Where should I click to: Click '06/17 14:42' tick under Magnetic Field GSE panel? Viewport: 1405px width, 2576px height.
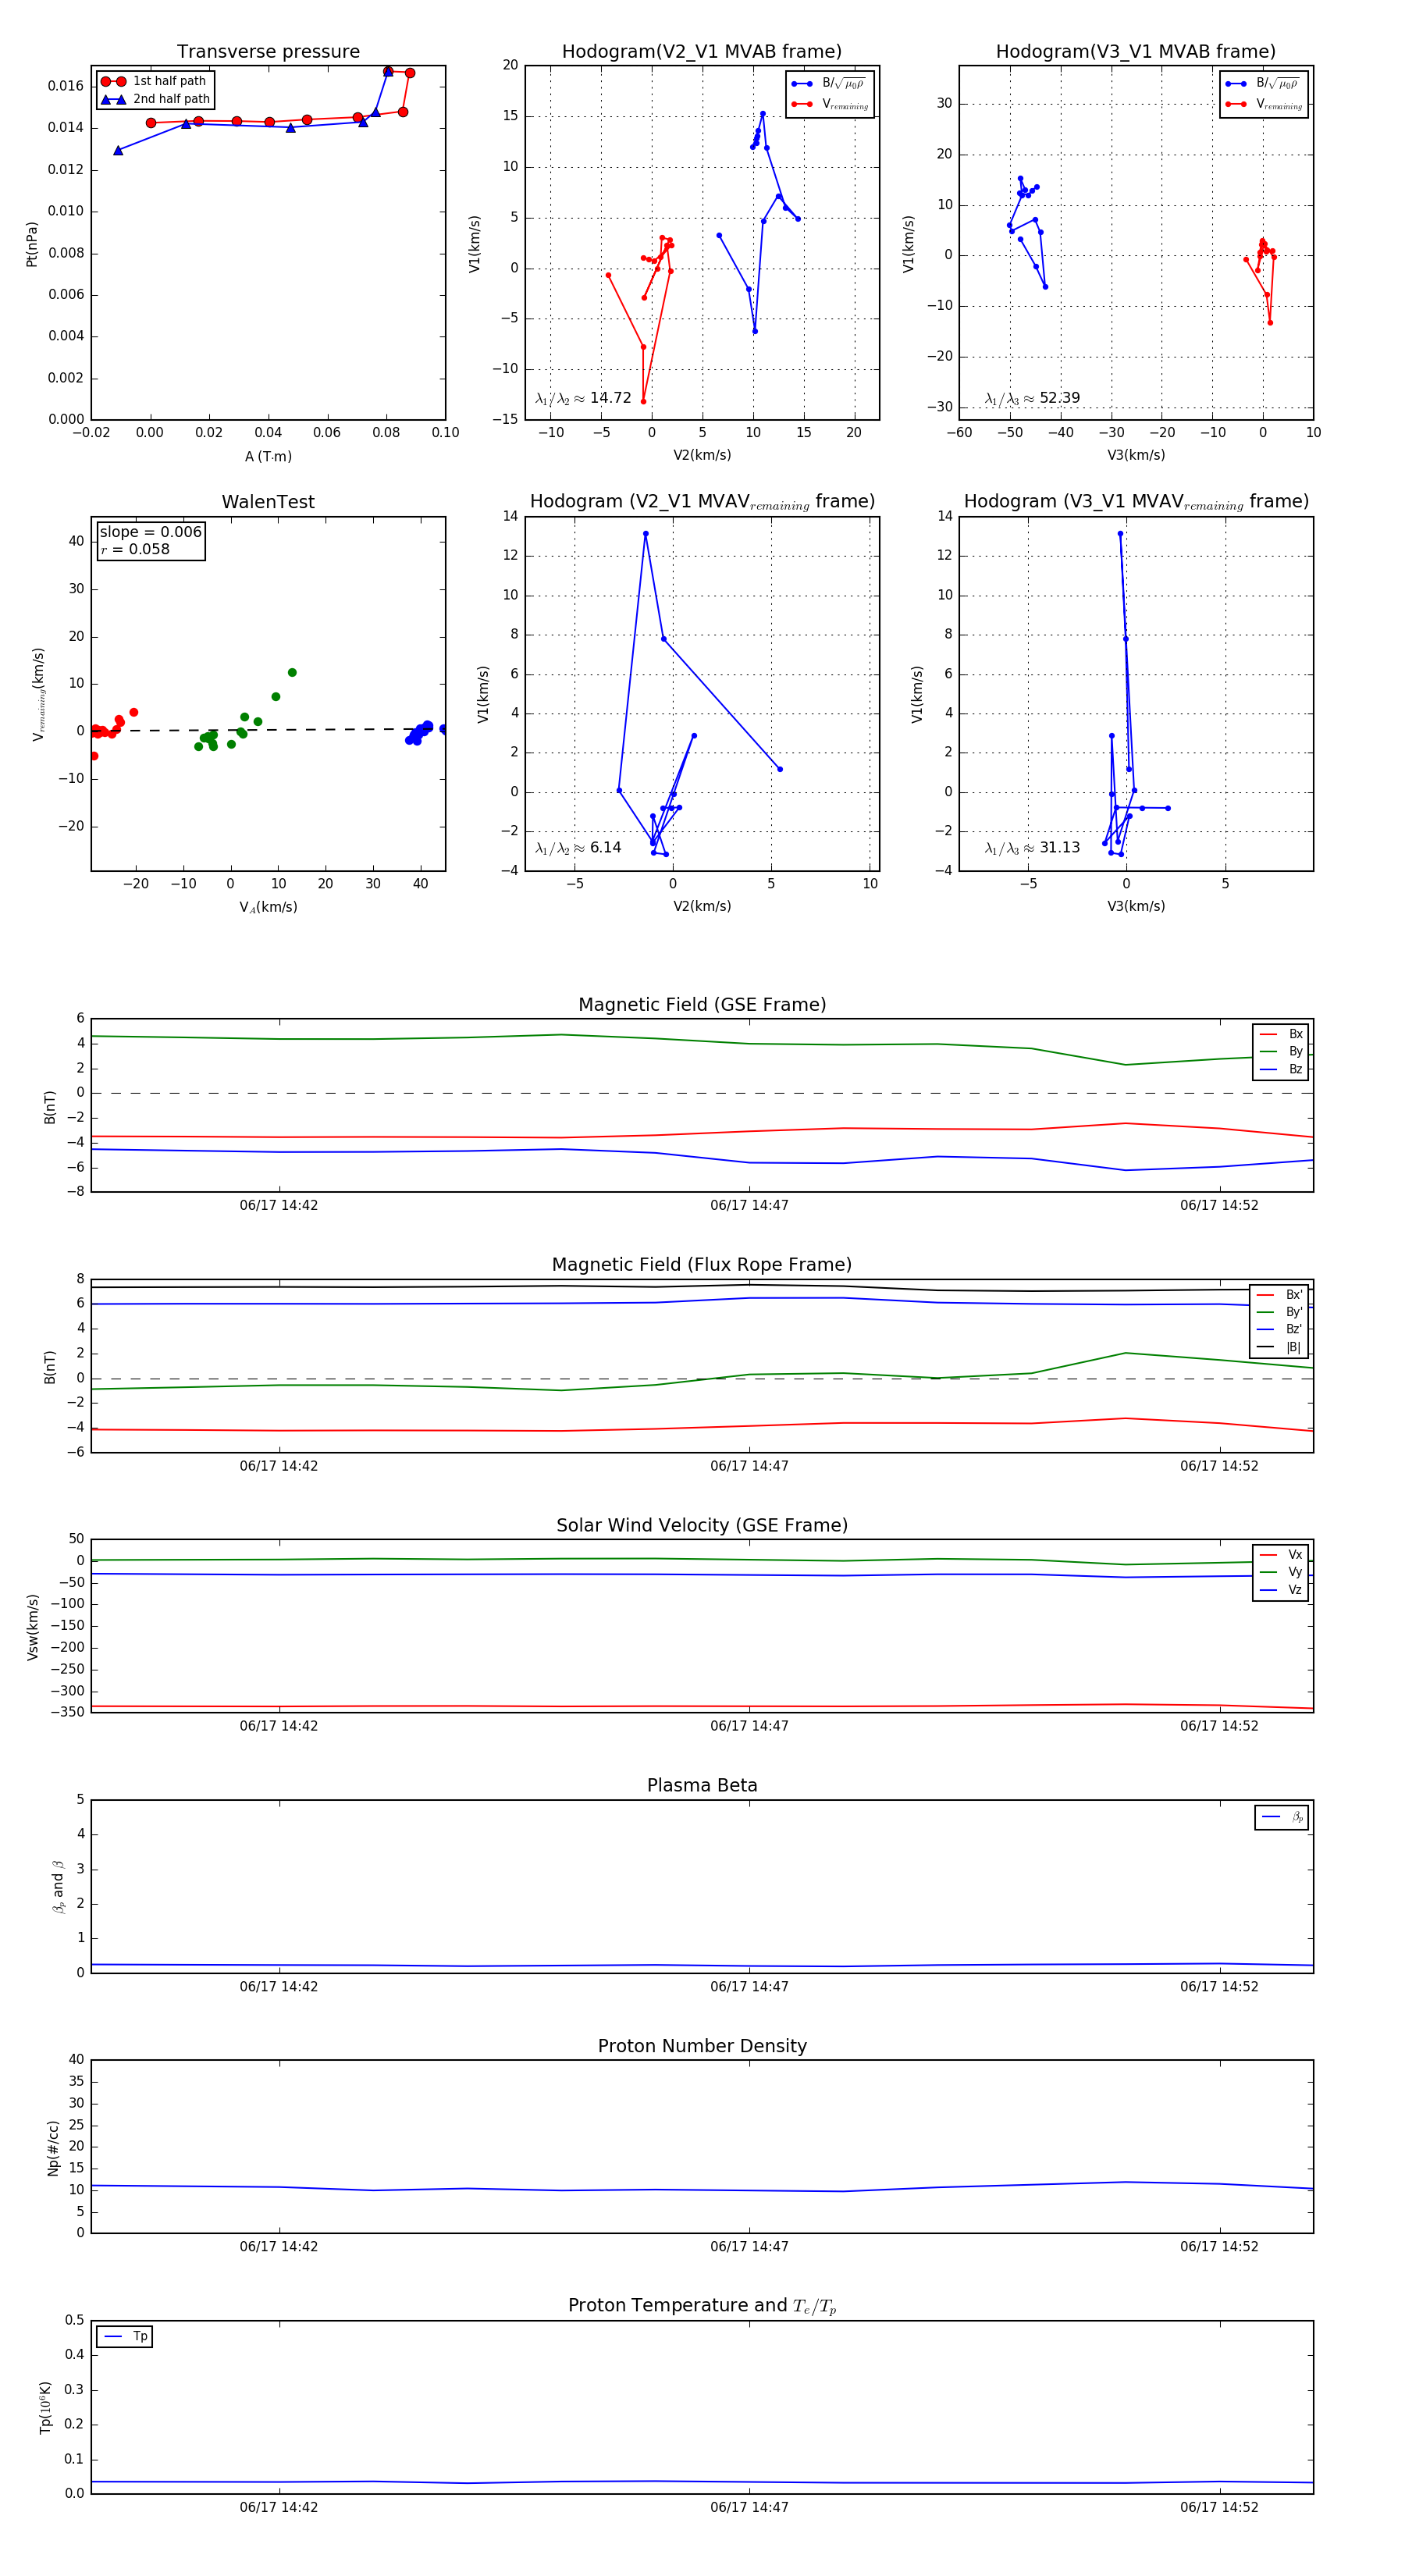(279, 1205)
